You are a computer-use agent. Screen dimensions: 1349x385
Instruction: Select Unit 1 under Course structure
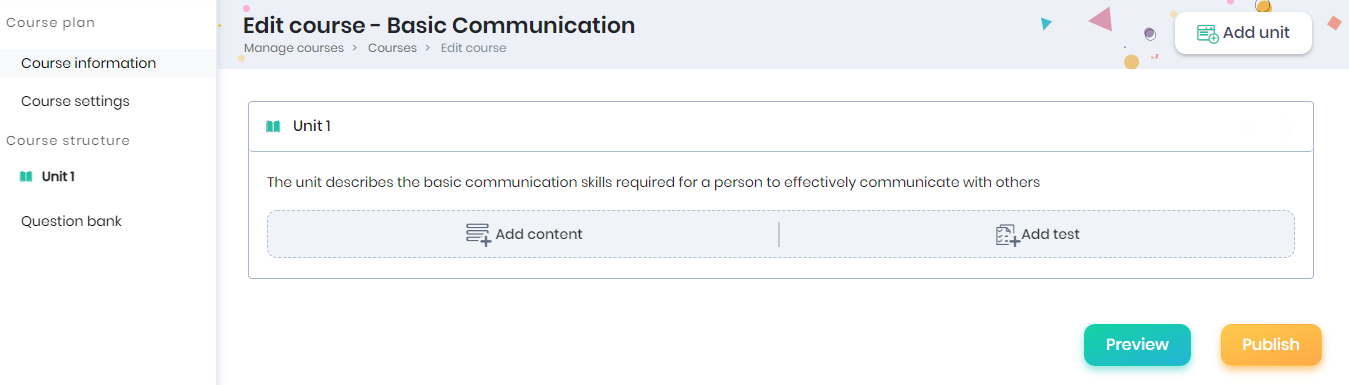coord(58,177)
